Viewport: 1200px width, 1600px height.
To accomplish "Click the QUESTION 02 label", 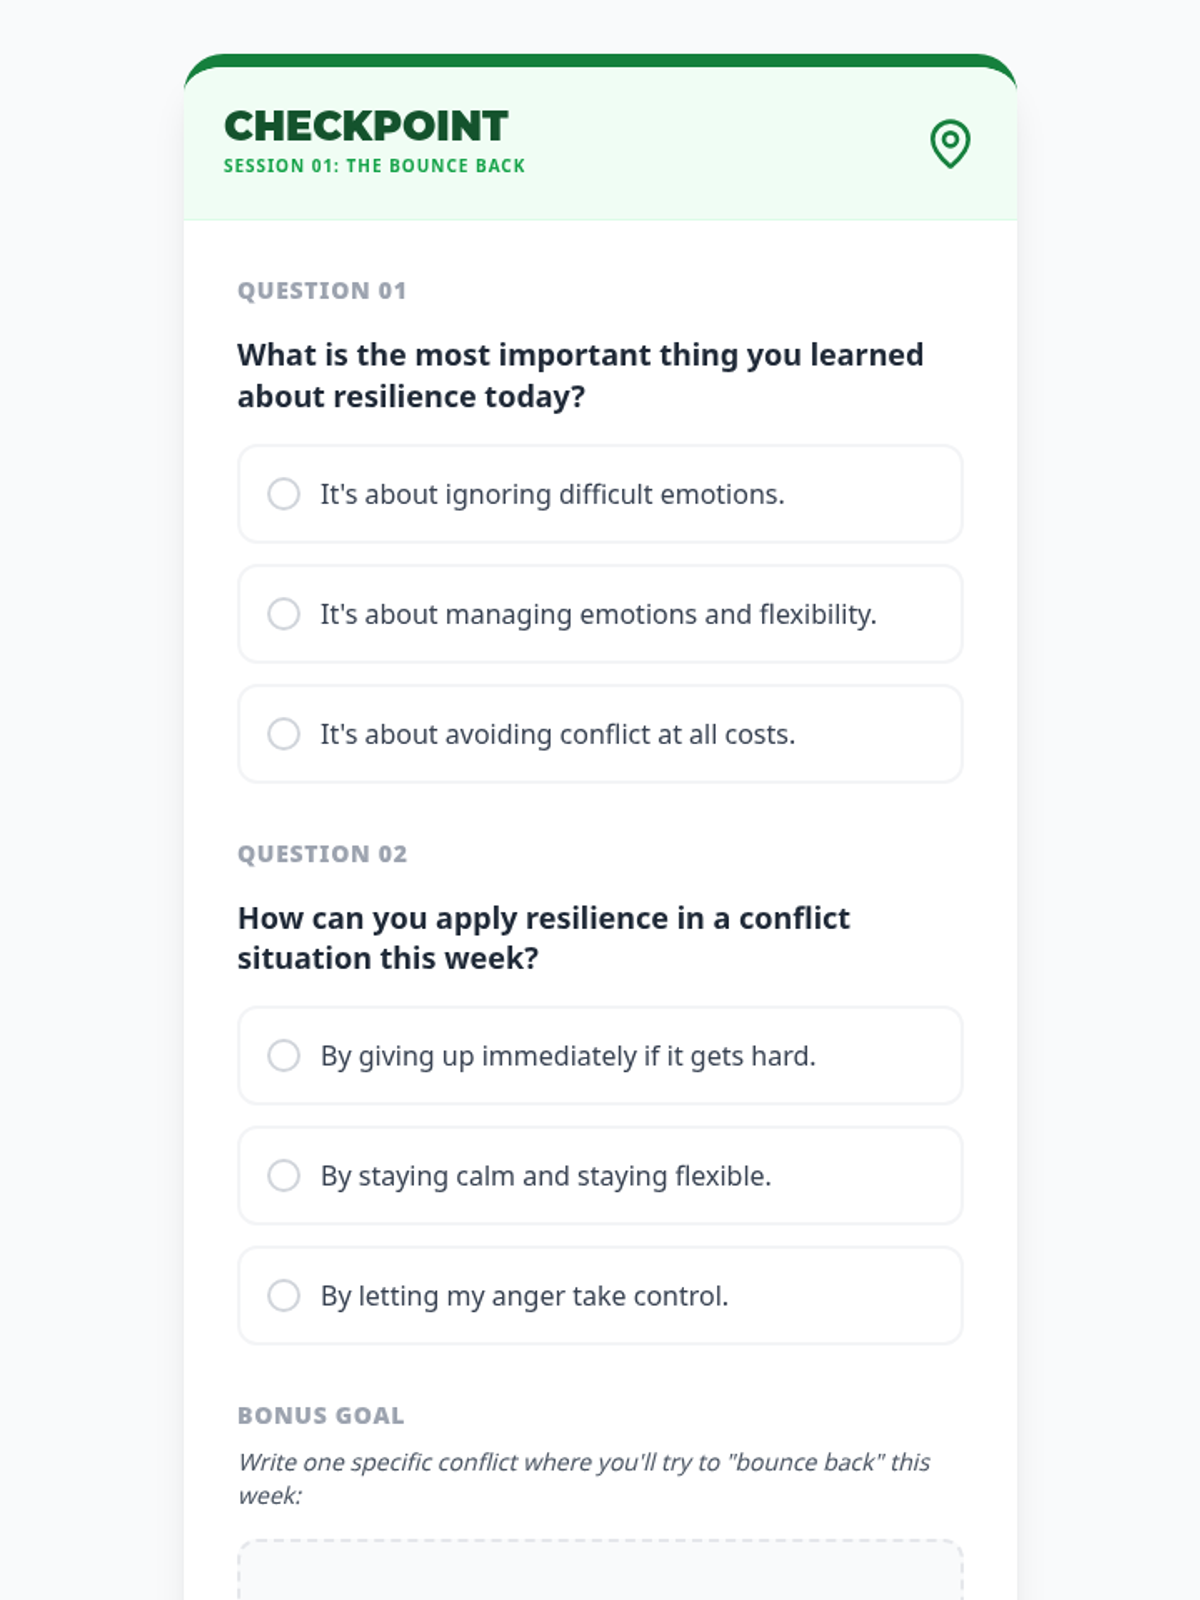I will tap(322, 854).
